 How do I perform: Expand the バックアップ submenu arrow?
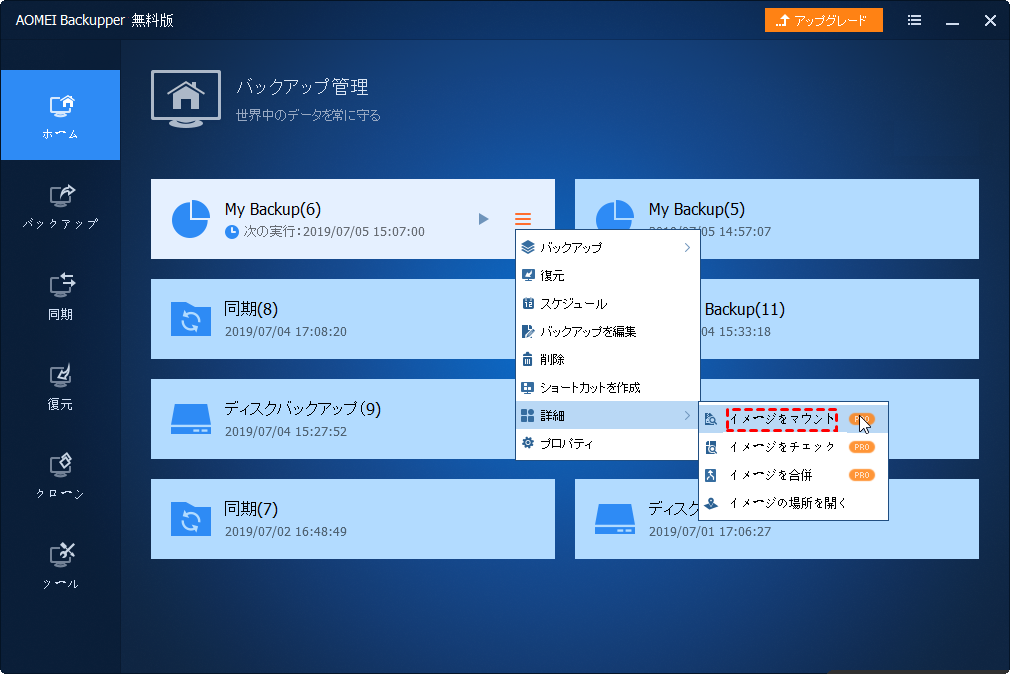tap(687, 247)
